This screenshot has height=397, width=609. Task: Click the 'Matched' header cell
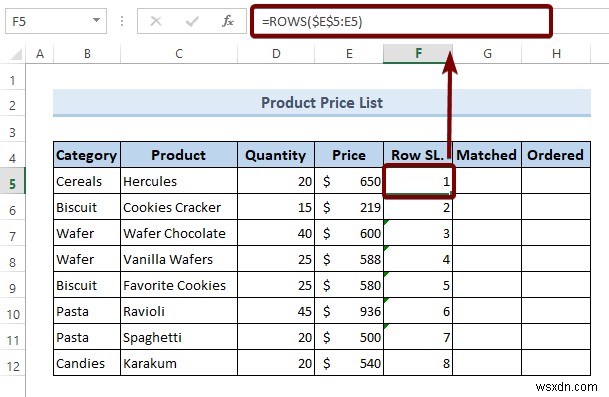(x=487, y=155)
